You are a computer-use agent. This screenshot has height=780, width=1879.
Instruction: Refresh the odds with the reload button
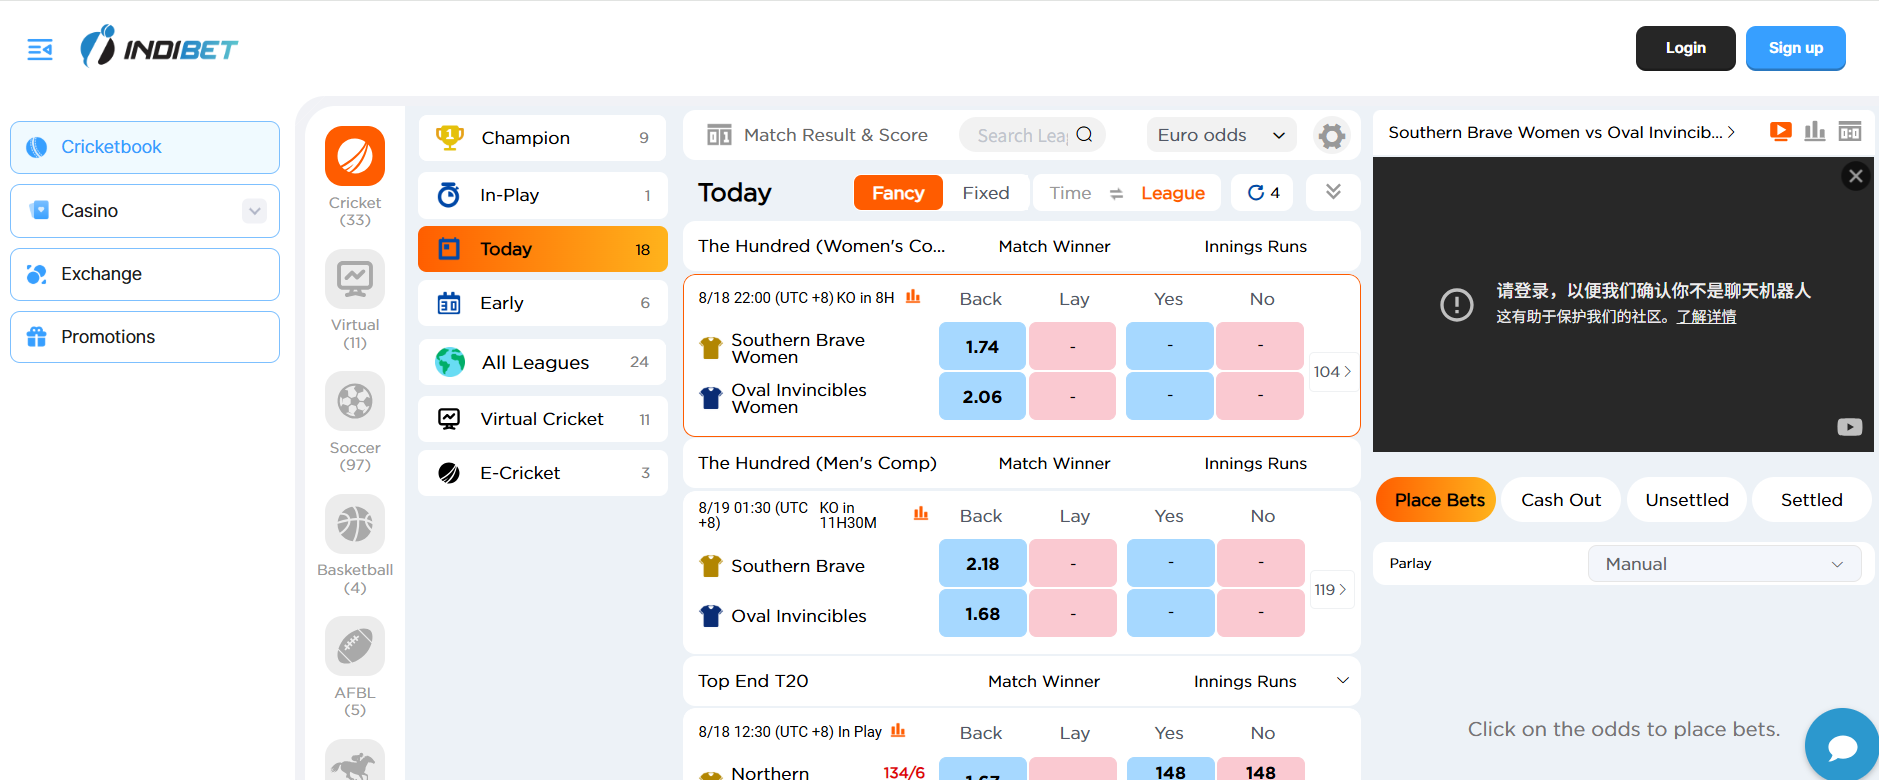1263,193
